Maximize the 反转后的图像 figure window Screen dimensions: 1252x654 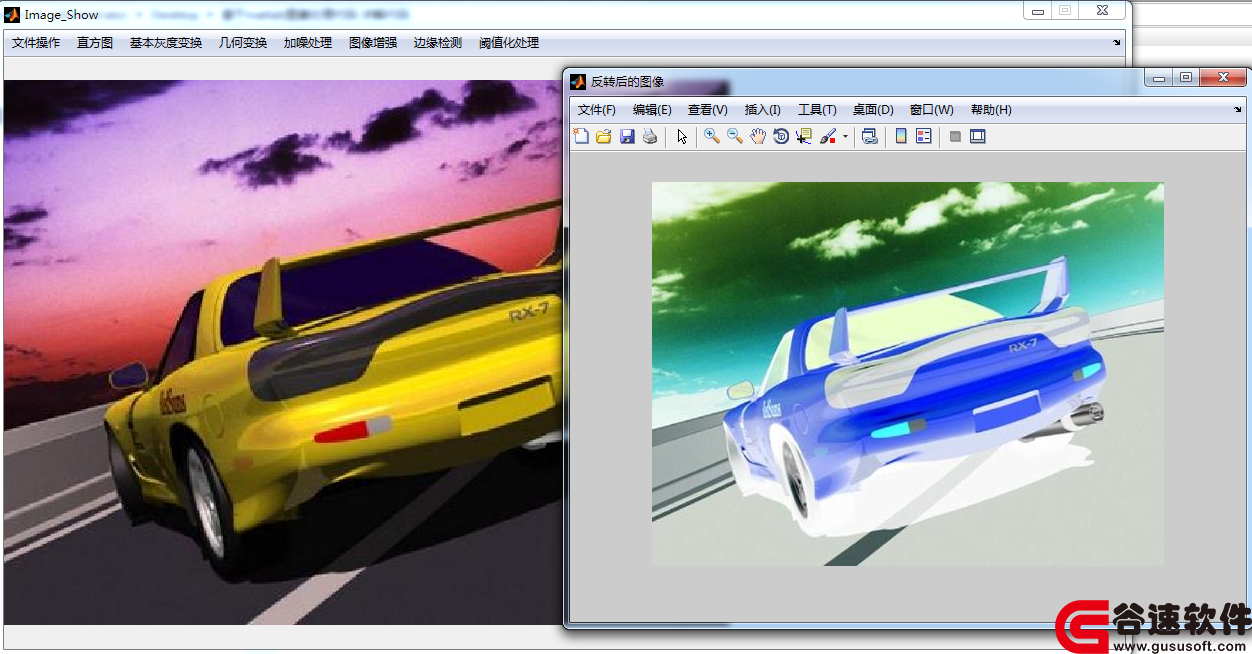1186,78
